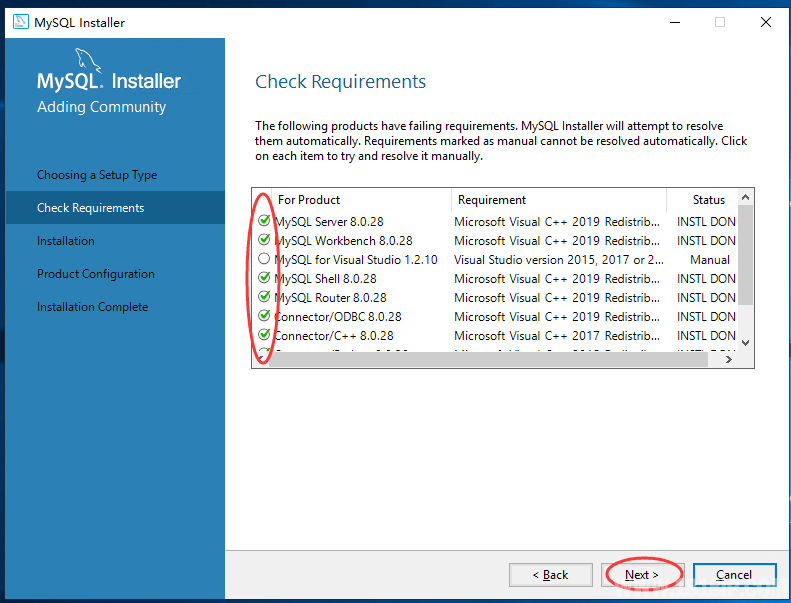This screenshot has height=603, width=791.
Task: Select the MySQL Router 8.0.28 row
Action: click(495, 298)
